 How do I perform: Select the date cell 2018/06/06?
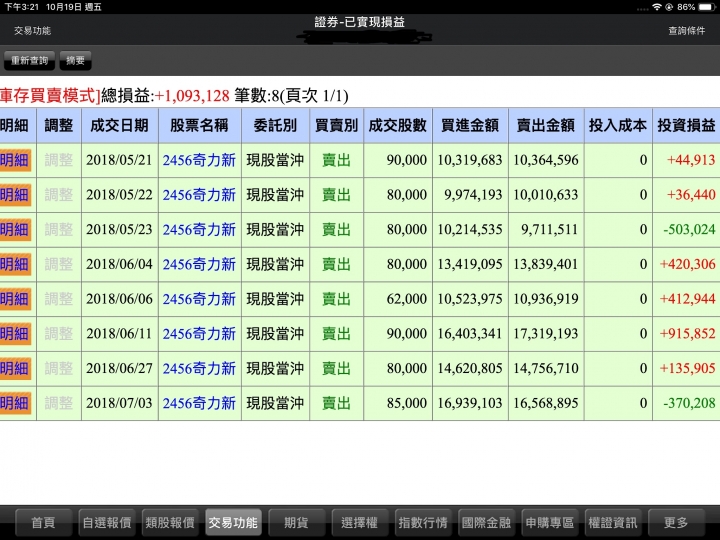coord(119,299)
